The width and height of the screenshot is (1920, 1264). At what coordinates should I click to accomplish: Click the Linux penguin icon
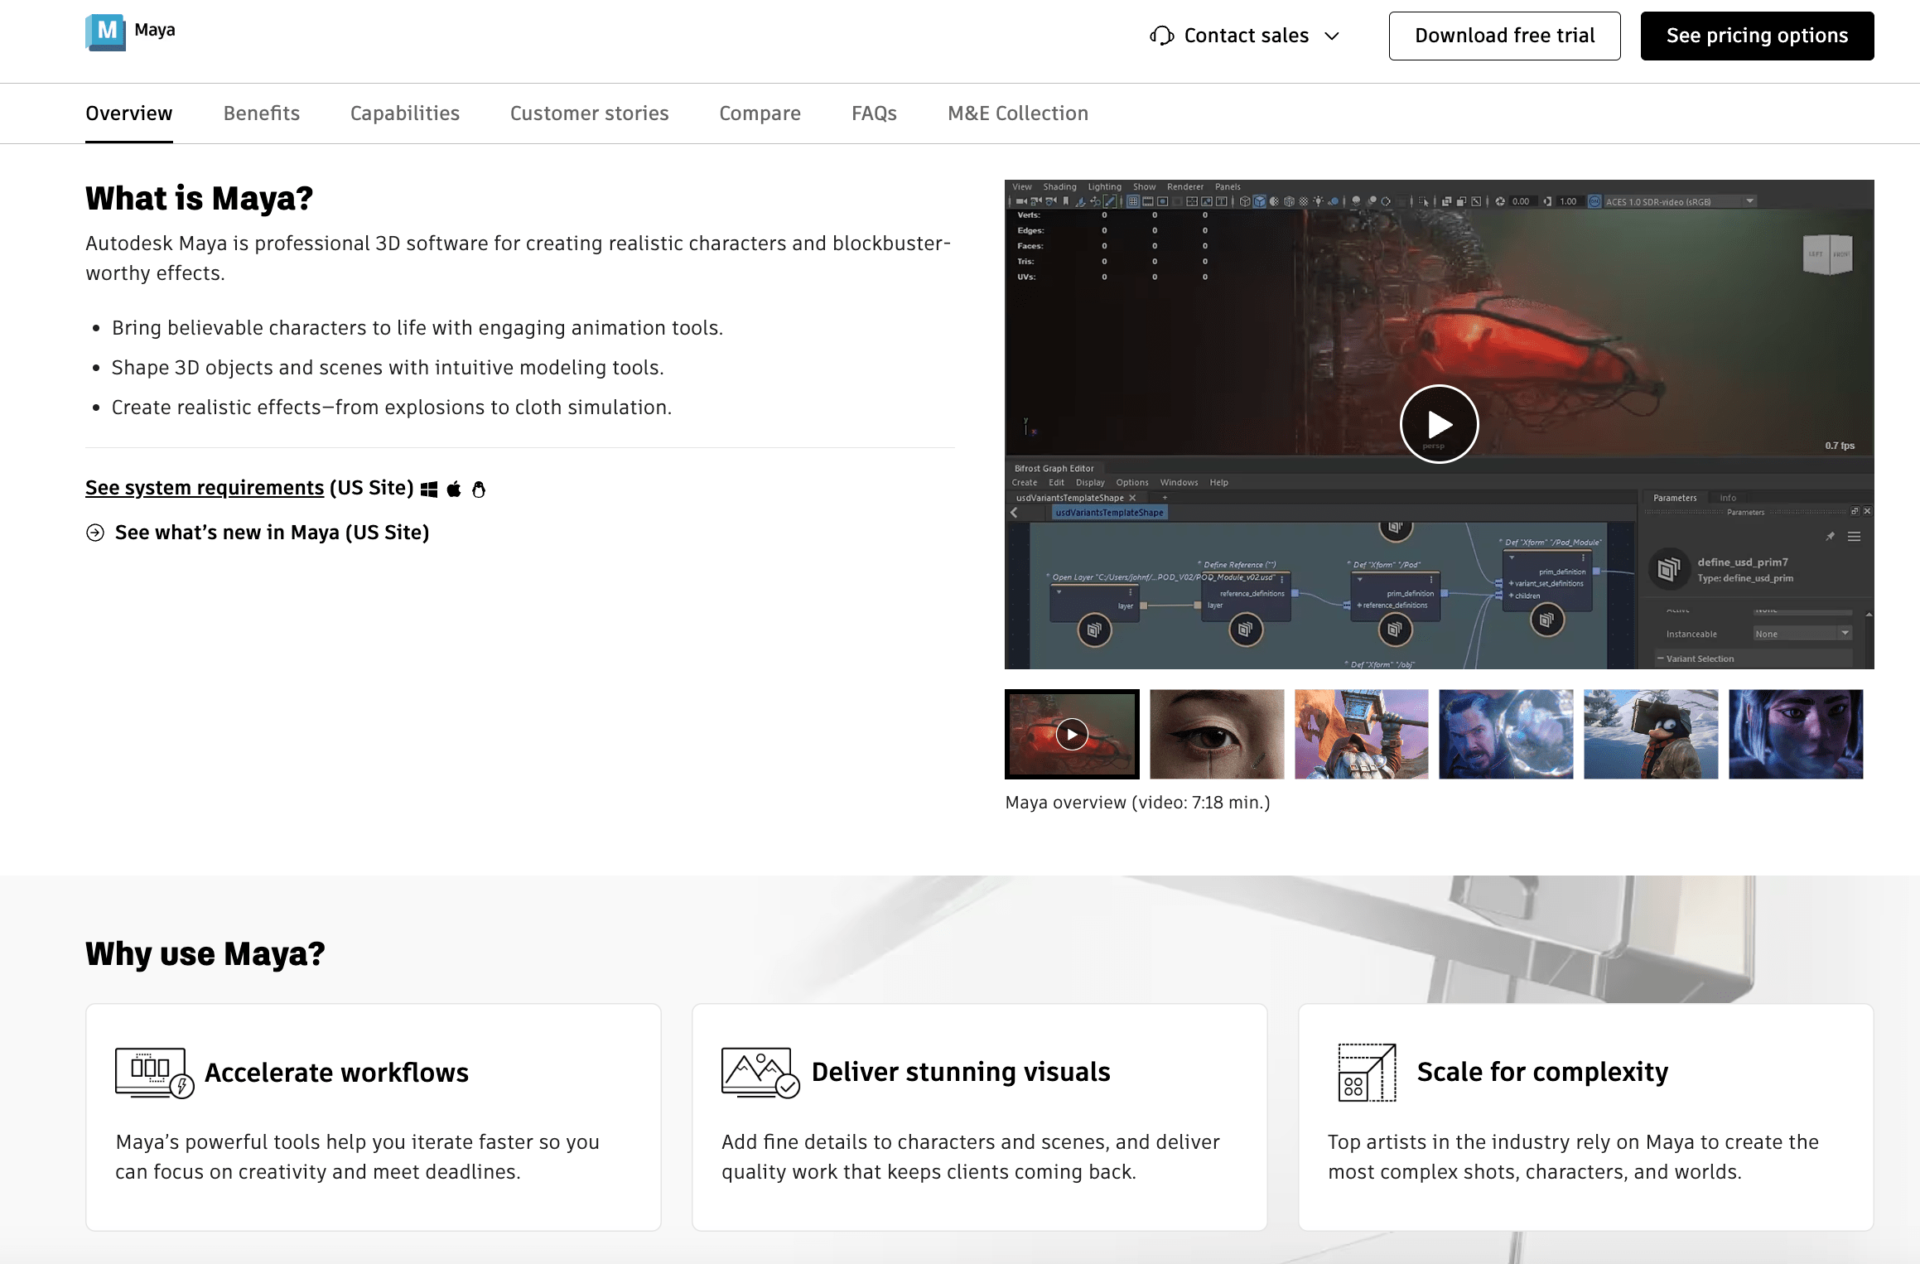[x=478, y=489]
